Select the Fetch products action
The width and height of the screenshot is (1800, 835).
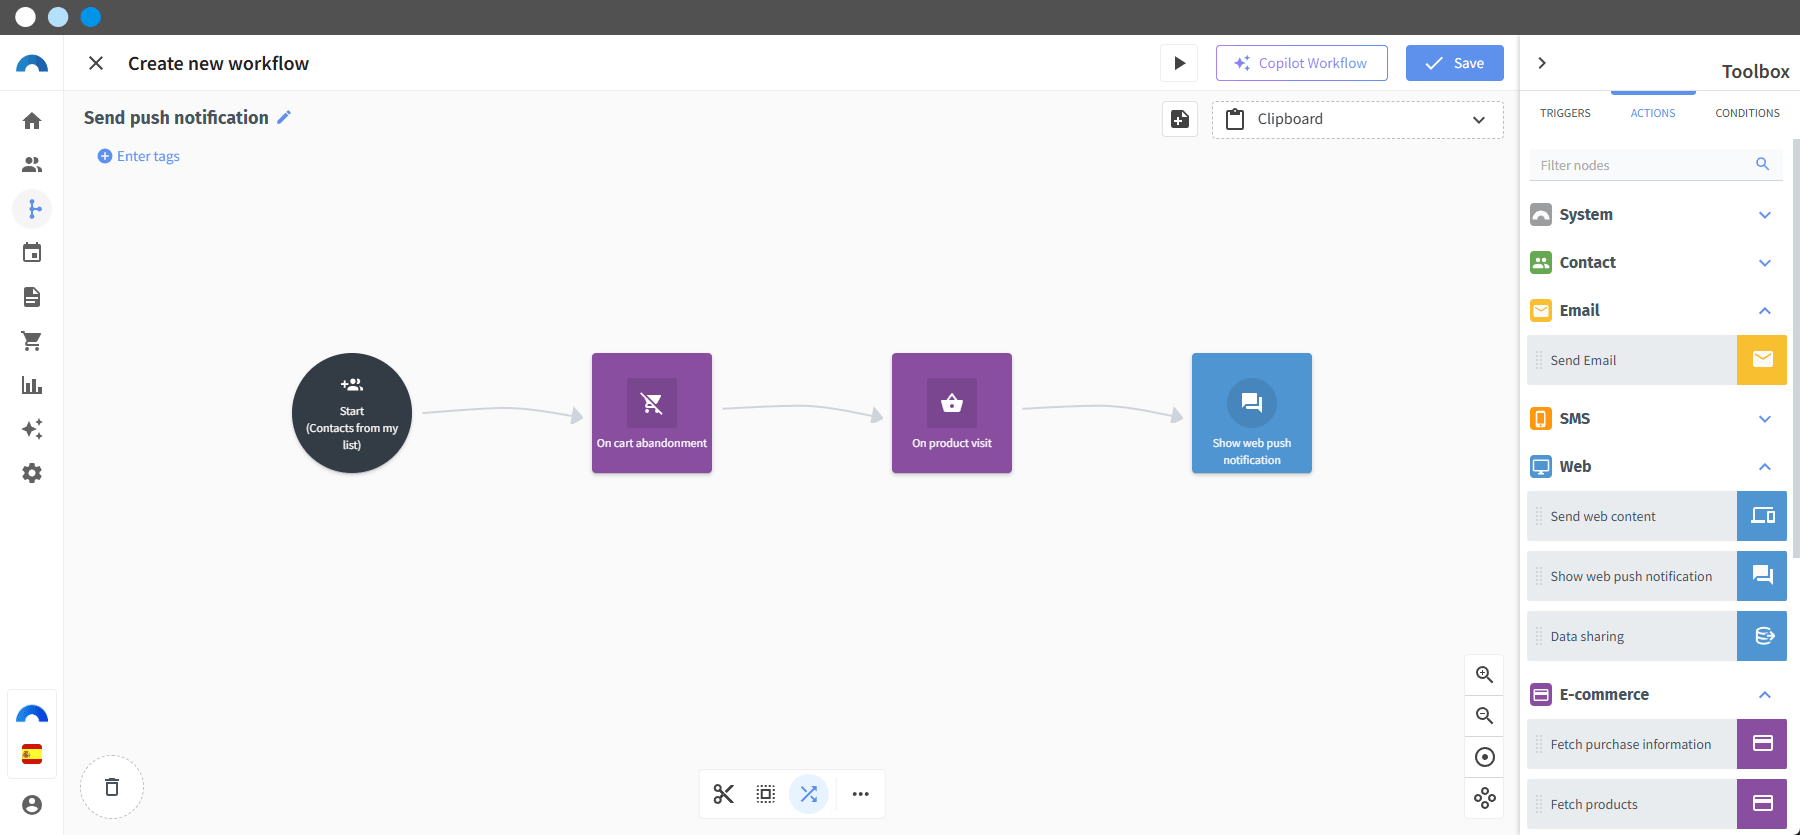coord(1657,804)
